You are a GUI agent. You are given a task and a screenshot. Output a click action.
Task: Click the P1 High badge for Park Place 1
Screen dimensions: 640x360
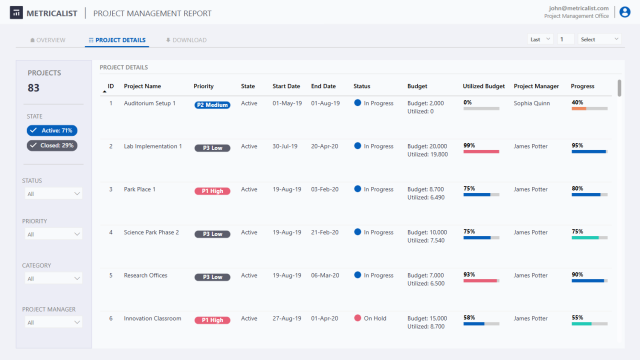point(212,191)
